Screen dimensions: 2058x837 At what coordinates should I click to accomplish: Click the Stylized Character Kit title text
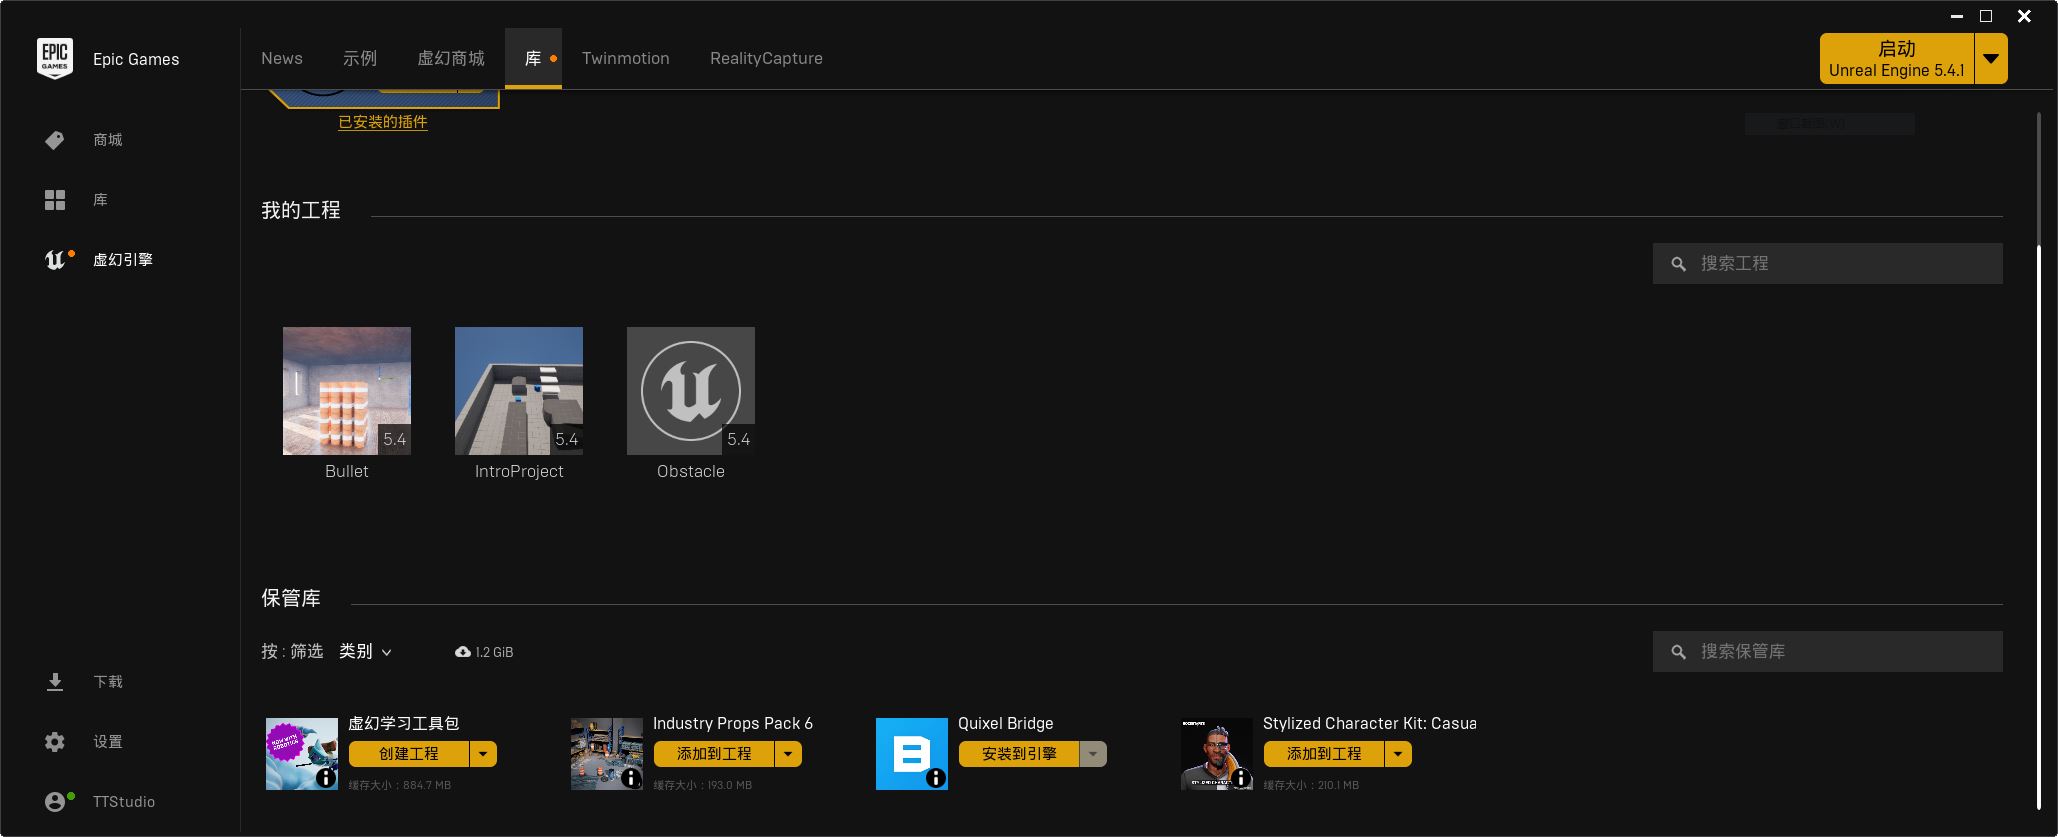(1370, 723)
